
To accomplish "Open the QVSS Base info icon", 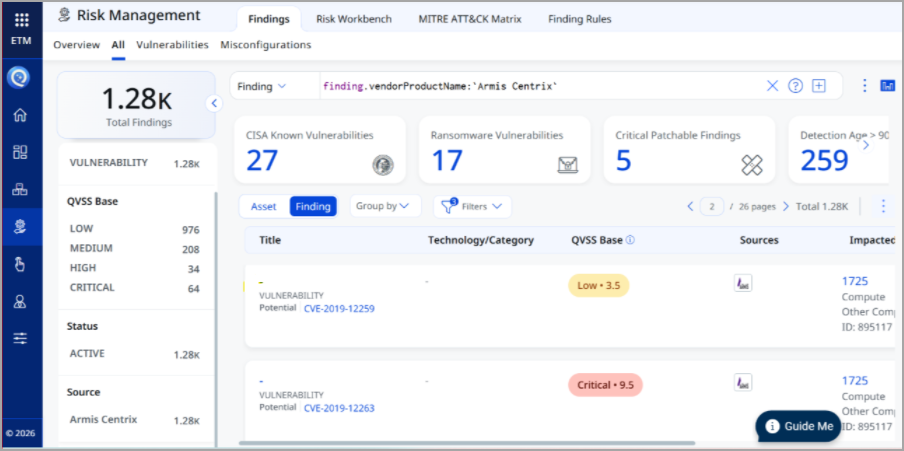I will coord(631,240).
